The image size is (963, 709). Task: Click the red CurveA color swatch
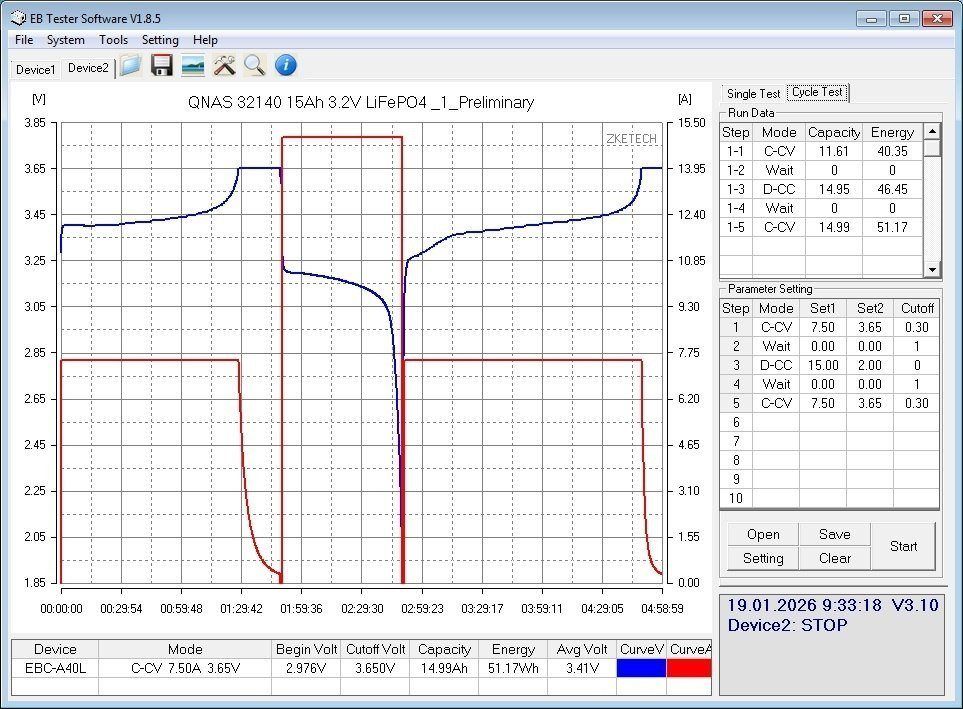coord(689,668)
